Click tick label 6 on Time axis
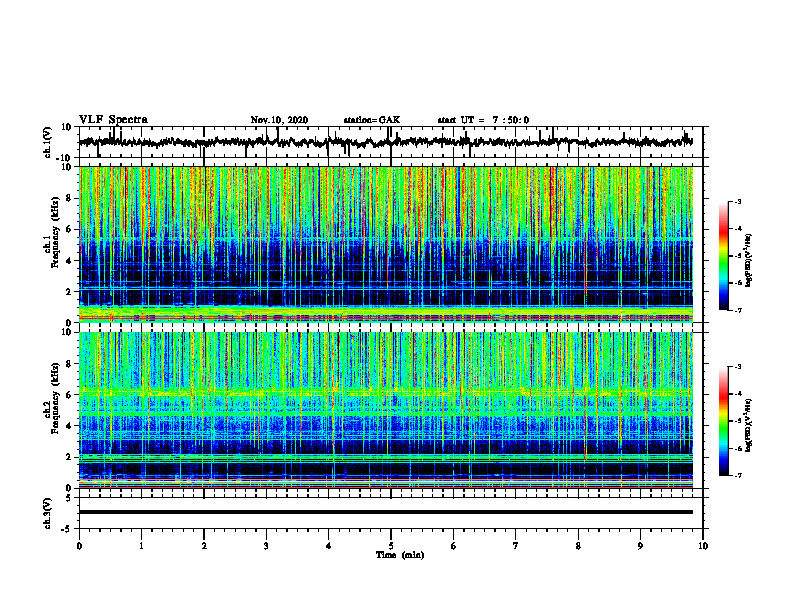Viewport: 792px width, 612px height. click(x=454, y=546)
